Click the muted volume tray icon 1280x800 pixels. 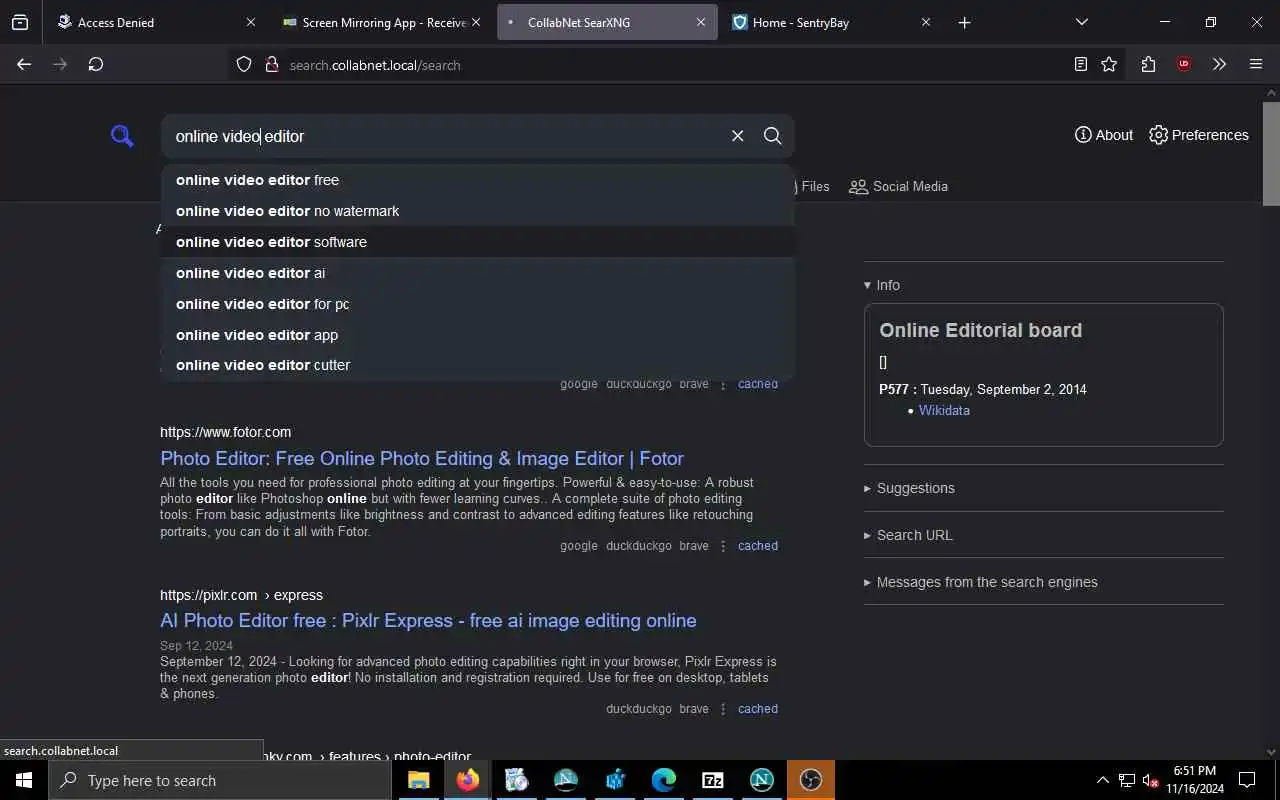point(1151,781)
